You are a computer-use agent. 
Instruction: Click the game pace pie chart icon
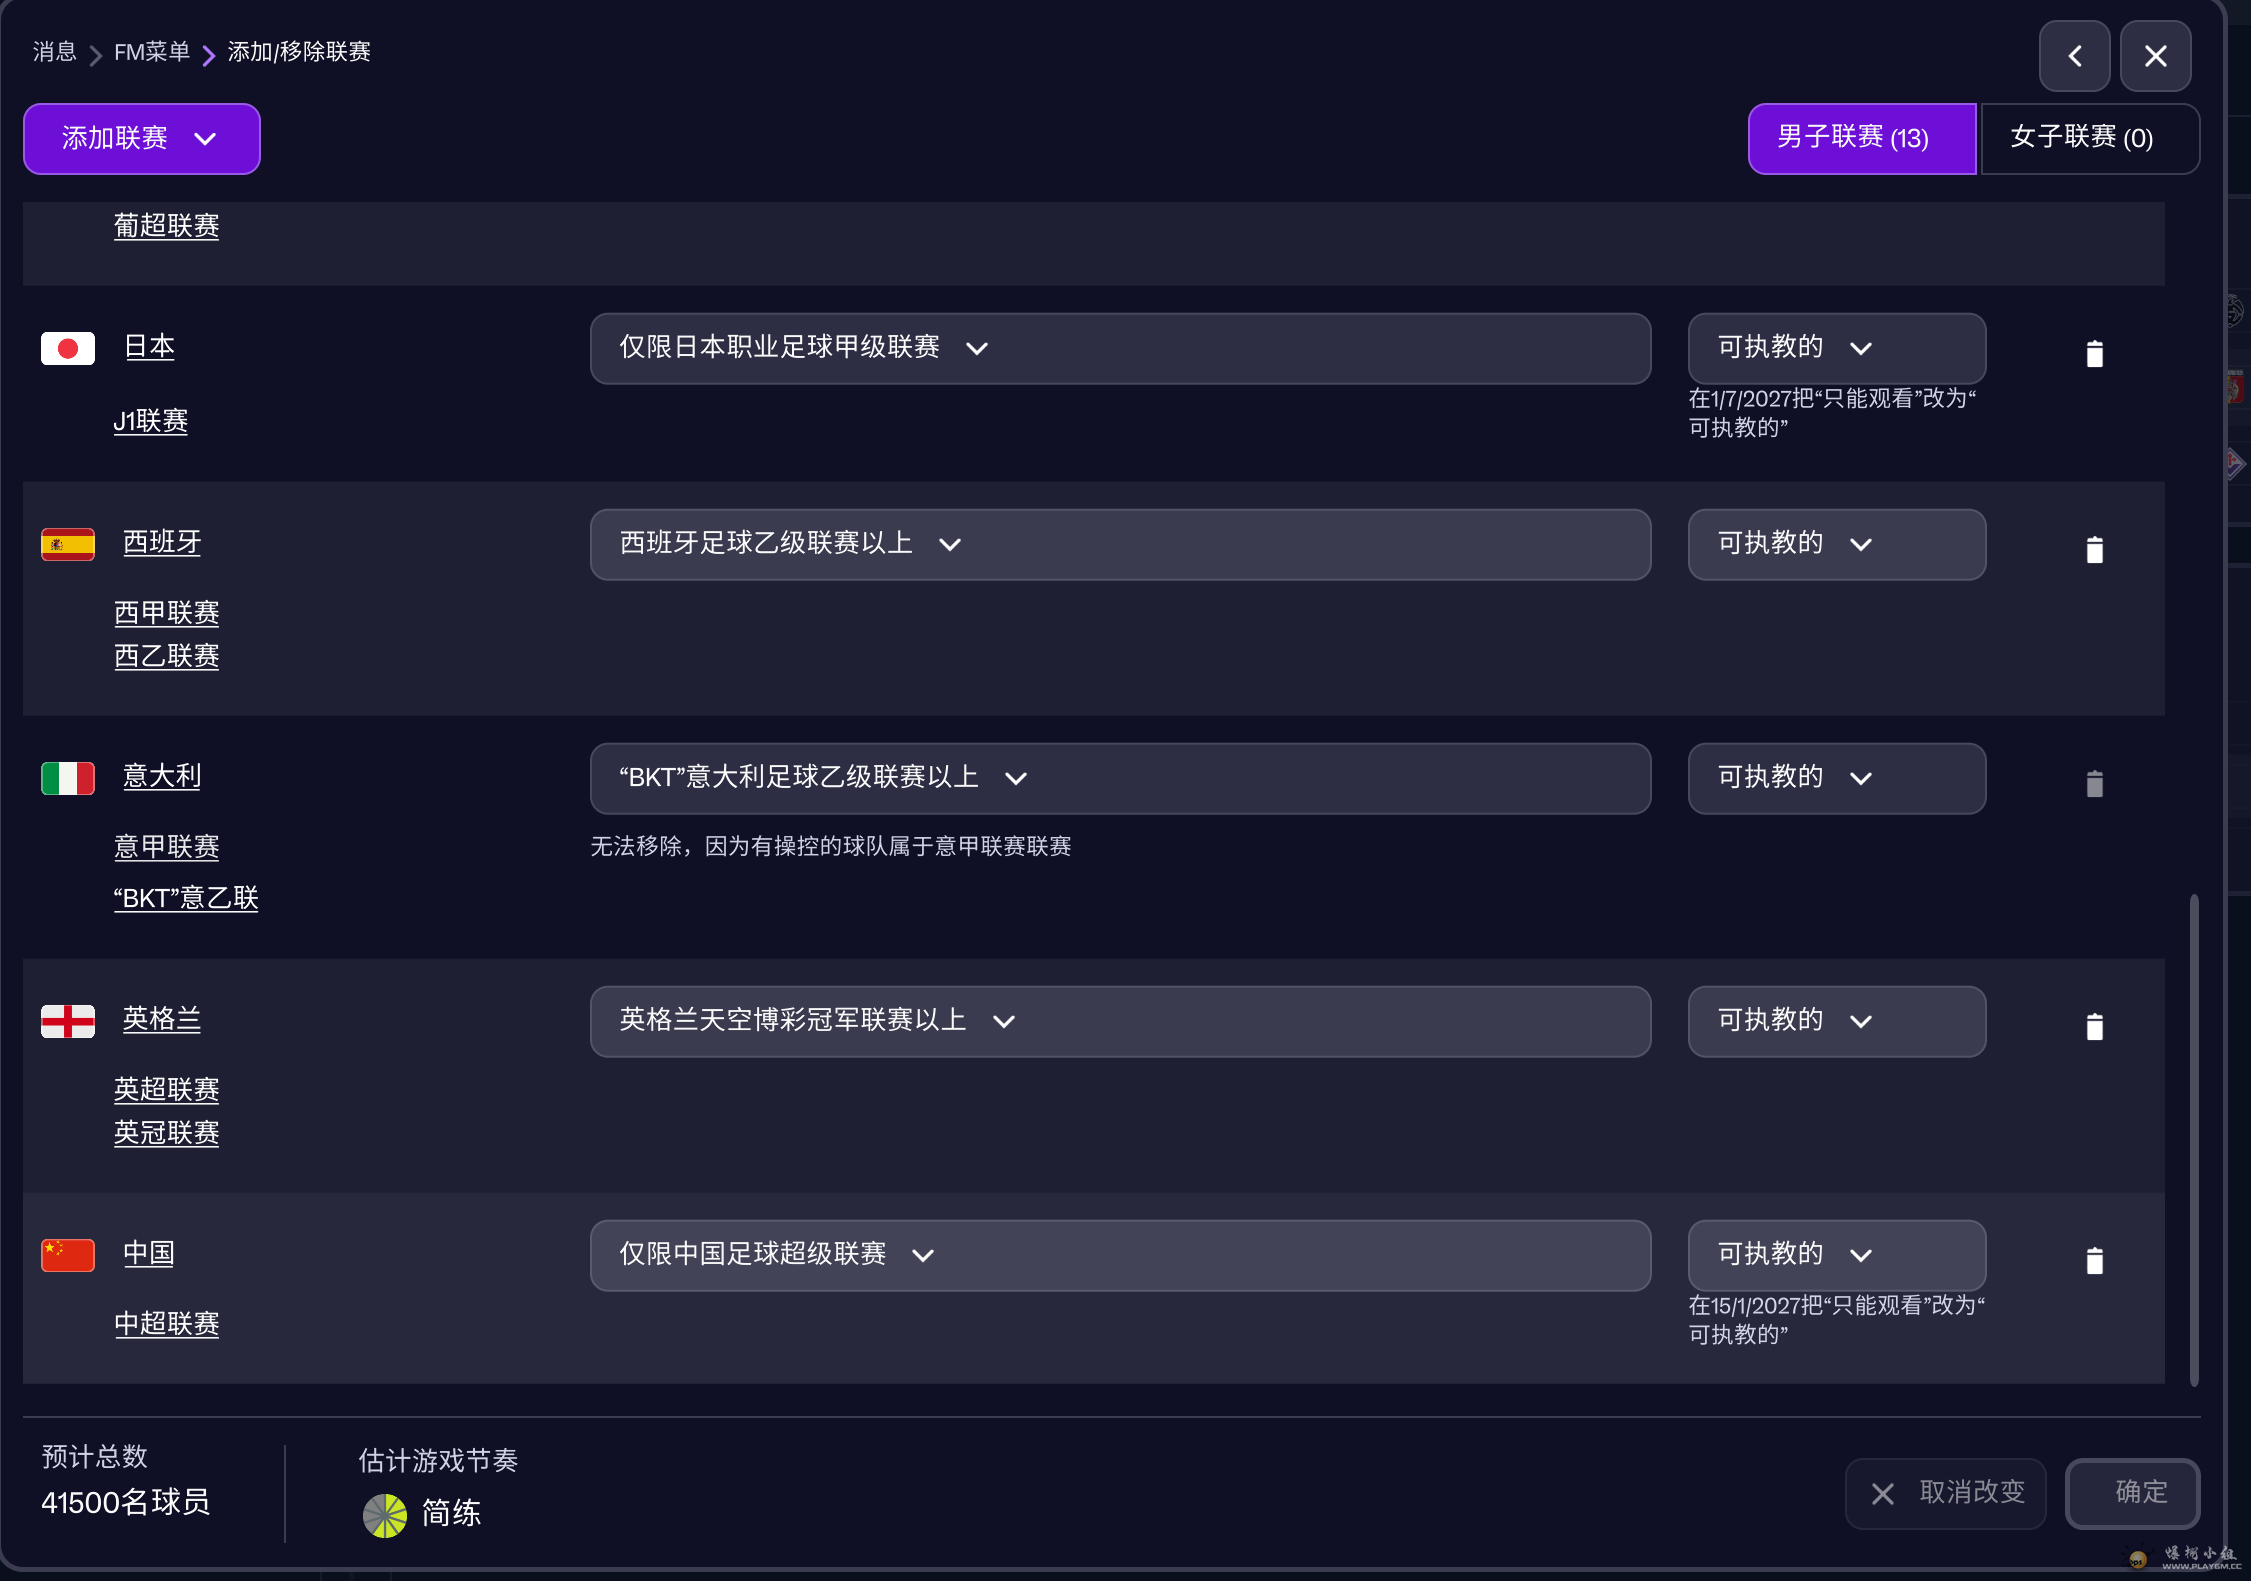click(383, 1514)
